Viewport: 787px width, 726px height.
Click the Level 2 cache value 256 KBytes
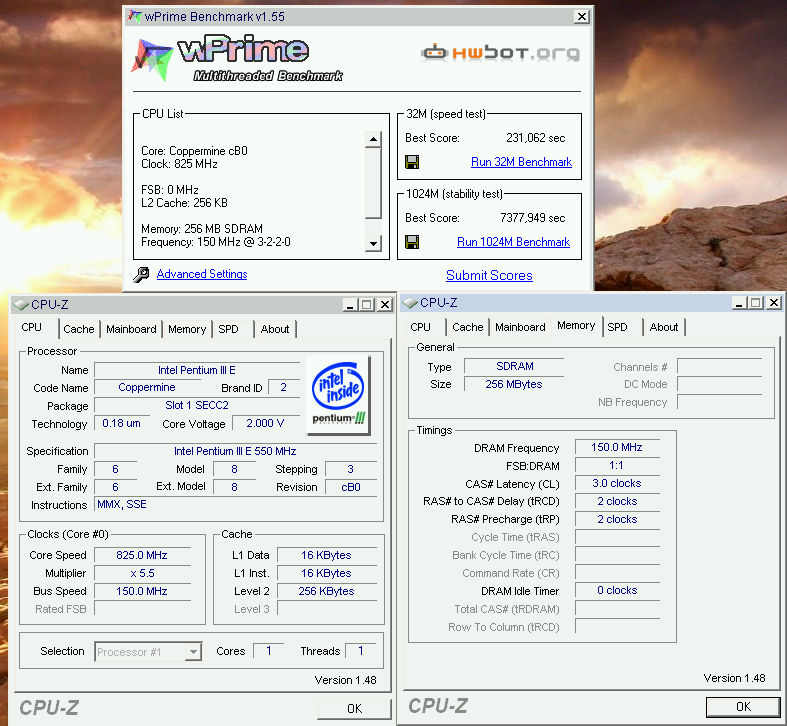pos(326,591)
